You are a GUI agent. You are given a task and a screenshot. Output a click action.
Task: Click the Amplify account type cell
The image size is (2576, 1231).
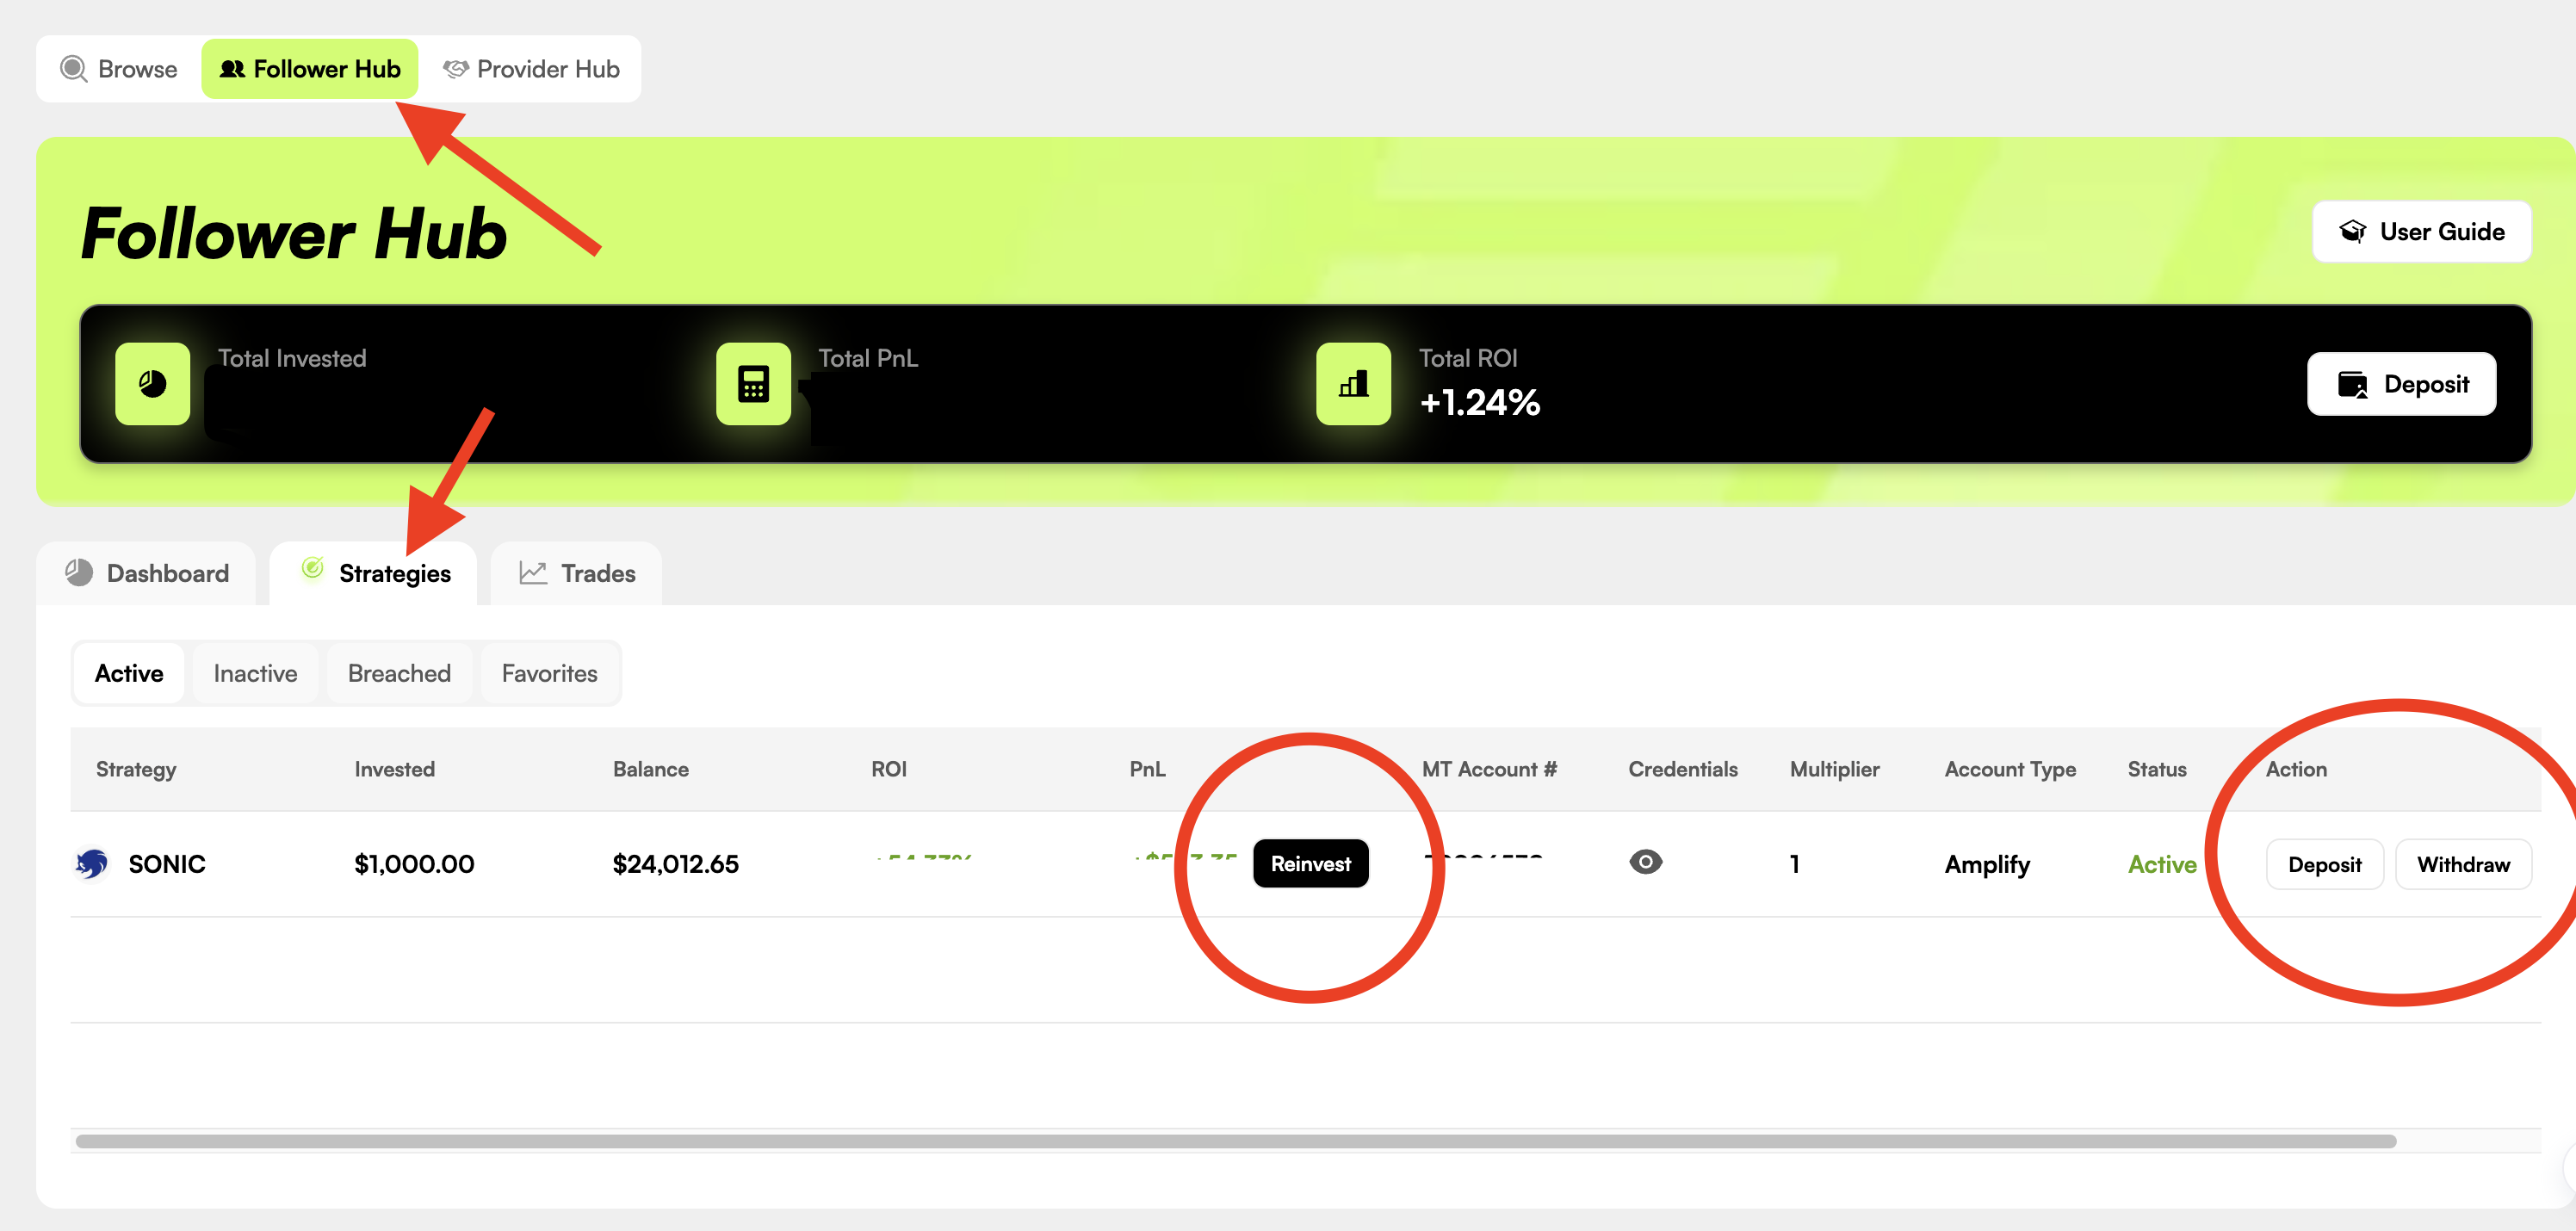pos(1987,864)
